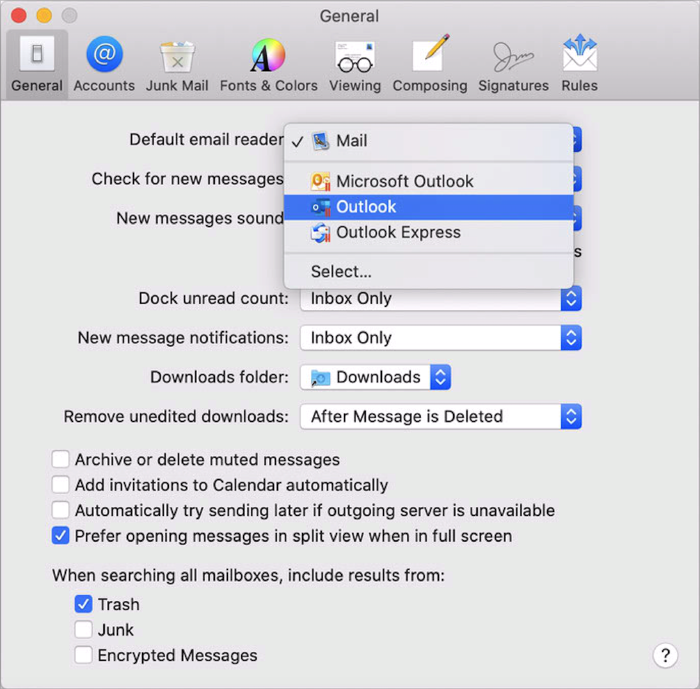The image size is (700, 689).
Task: Open the New message notifications dropdown
Action: (440, 338)
